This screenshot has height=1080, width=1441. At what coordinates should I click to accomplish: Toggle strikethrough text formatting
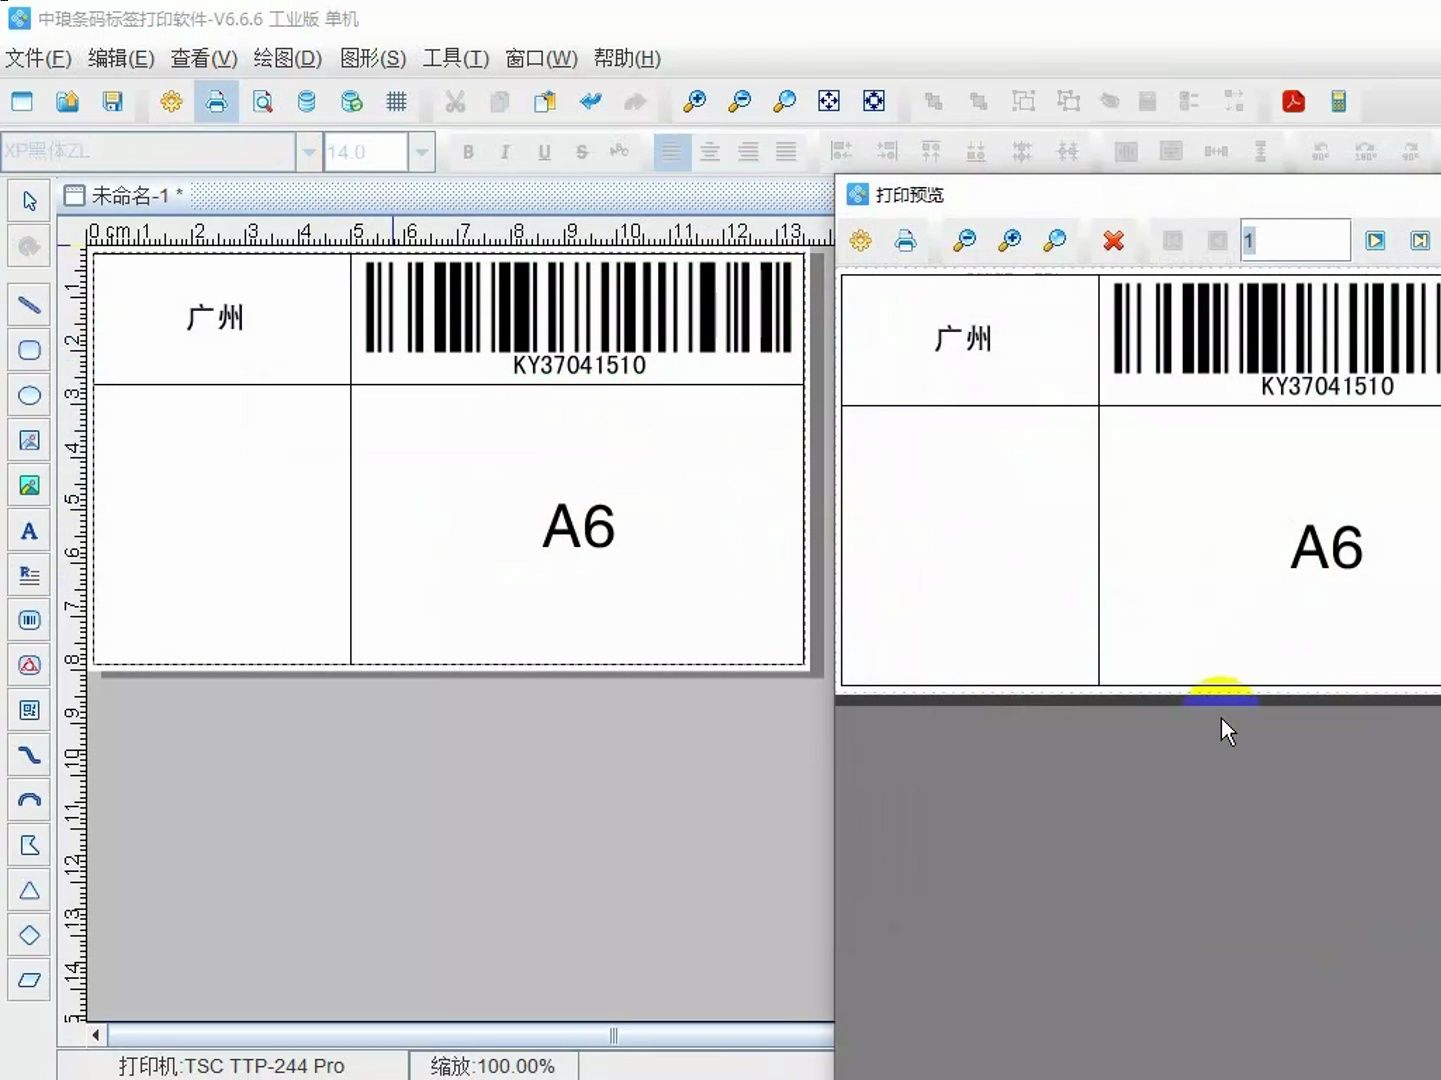click(582, 152)
